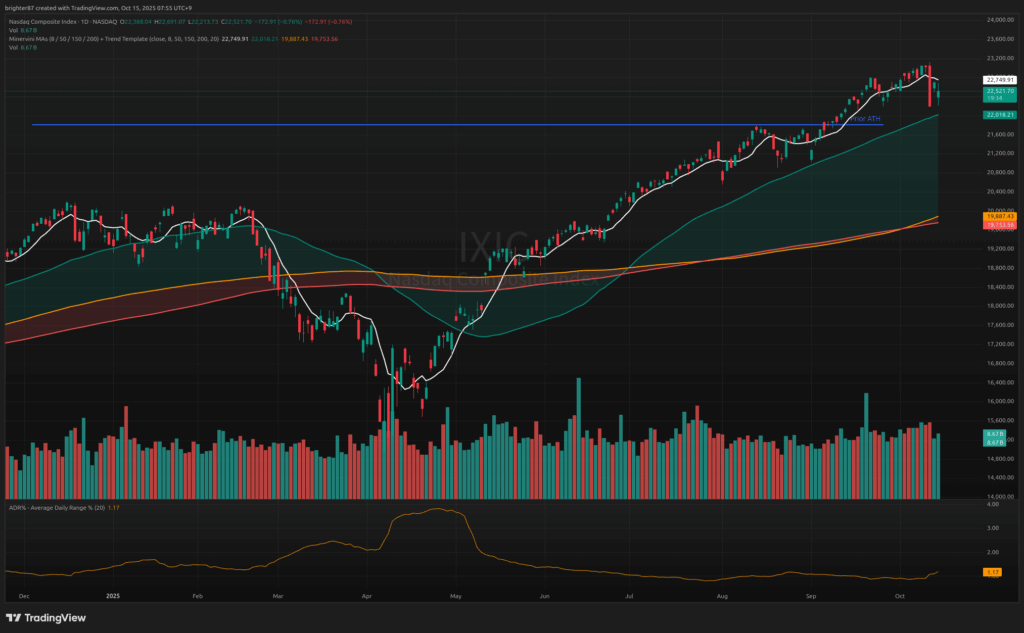Click the white 22,749.91 price axis label
Viewport: 1024px width, 633px height.
[x=1000, y=79]
